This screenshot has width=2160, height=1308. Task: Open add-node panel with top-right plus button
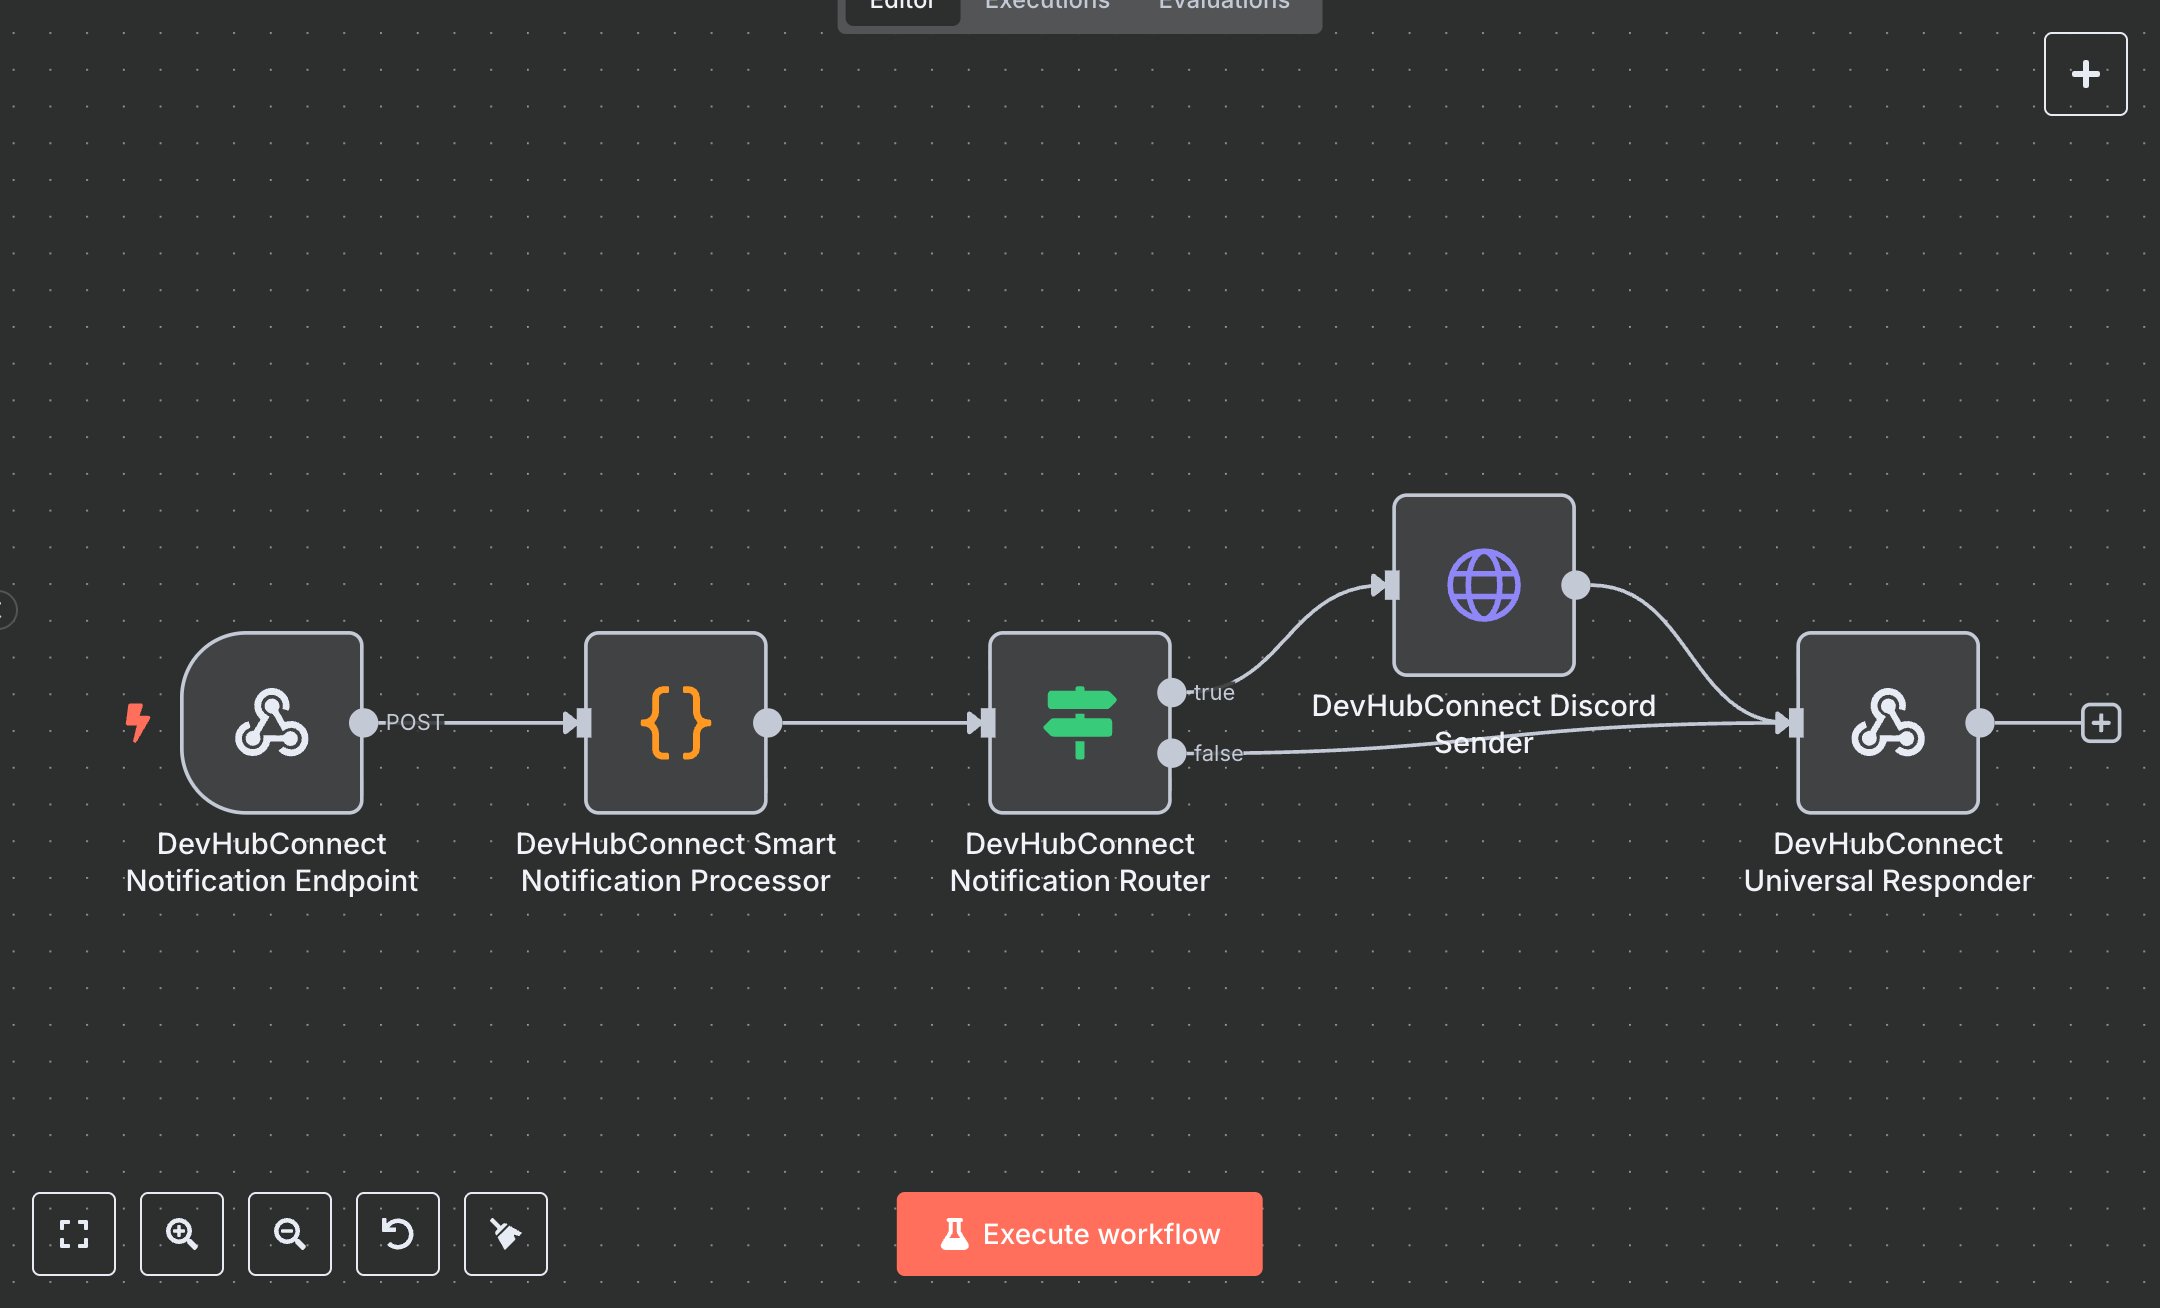point(2085,74)
